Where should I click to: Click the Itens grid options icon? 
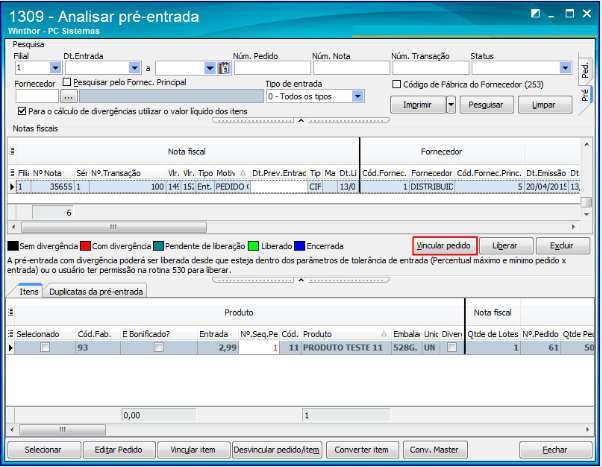pos(11,312)
